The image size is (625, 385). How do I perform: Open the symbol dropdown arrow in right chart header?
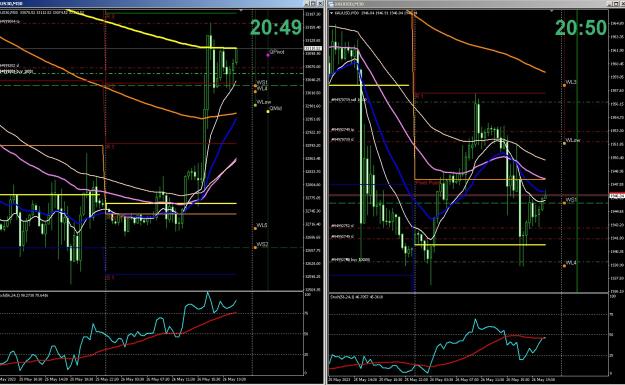click(332, 13)
